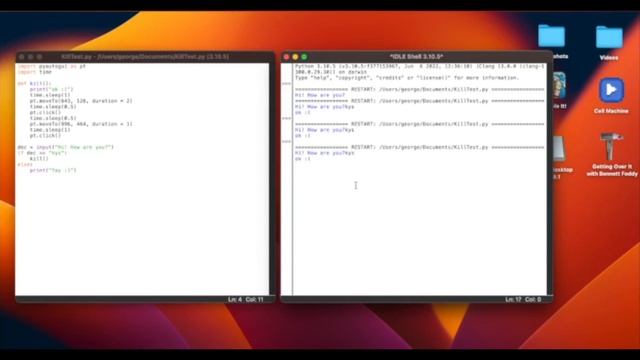Screen dimensions: 640x360
Task: Click the pt.moveTo(643, 120, duration = 2) line
Action: point(81,101)
